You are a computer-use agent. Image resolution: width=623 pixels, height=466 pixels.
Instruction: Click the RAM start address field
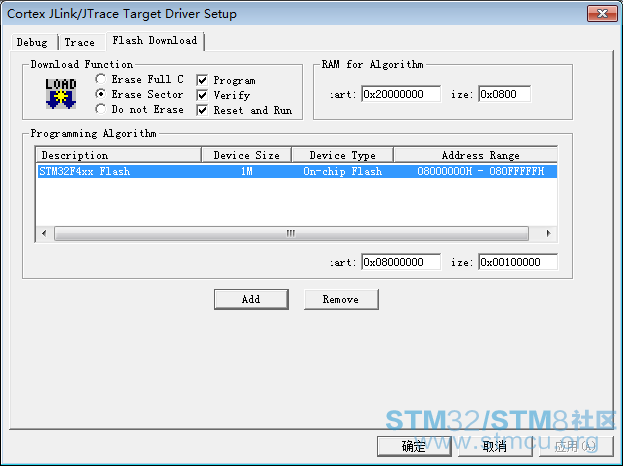[400, 94]
